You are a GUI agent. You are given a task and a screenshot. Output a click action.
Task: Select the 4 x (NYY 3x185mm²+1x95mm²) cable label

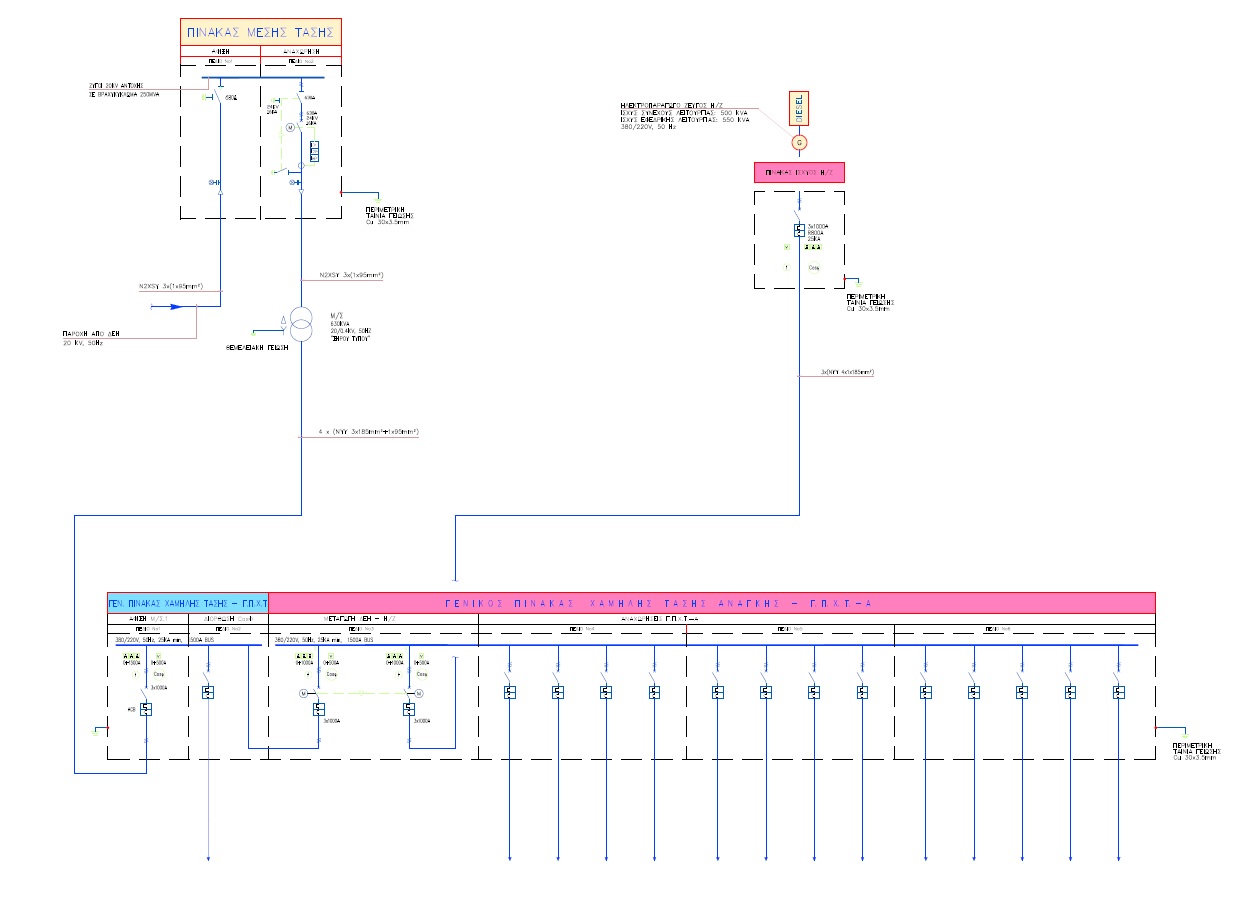(x=367, y=433)
